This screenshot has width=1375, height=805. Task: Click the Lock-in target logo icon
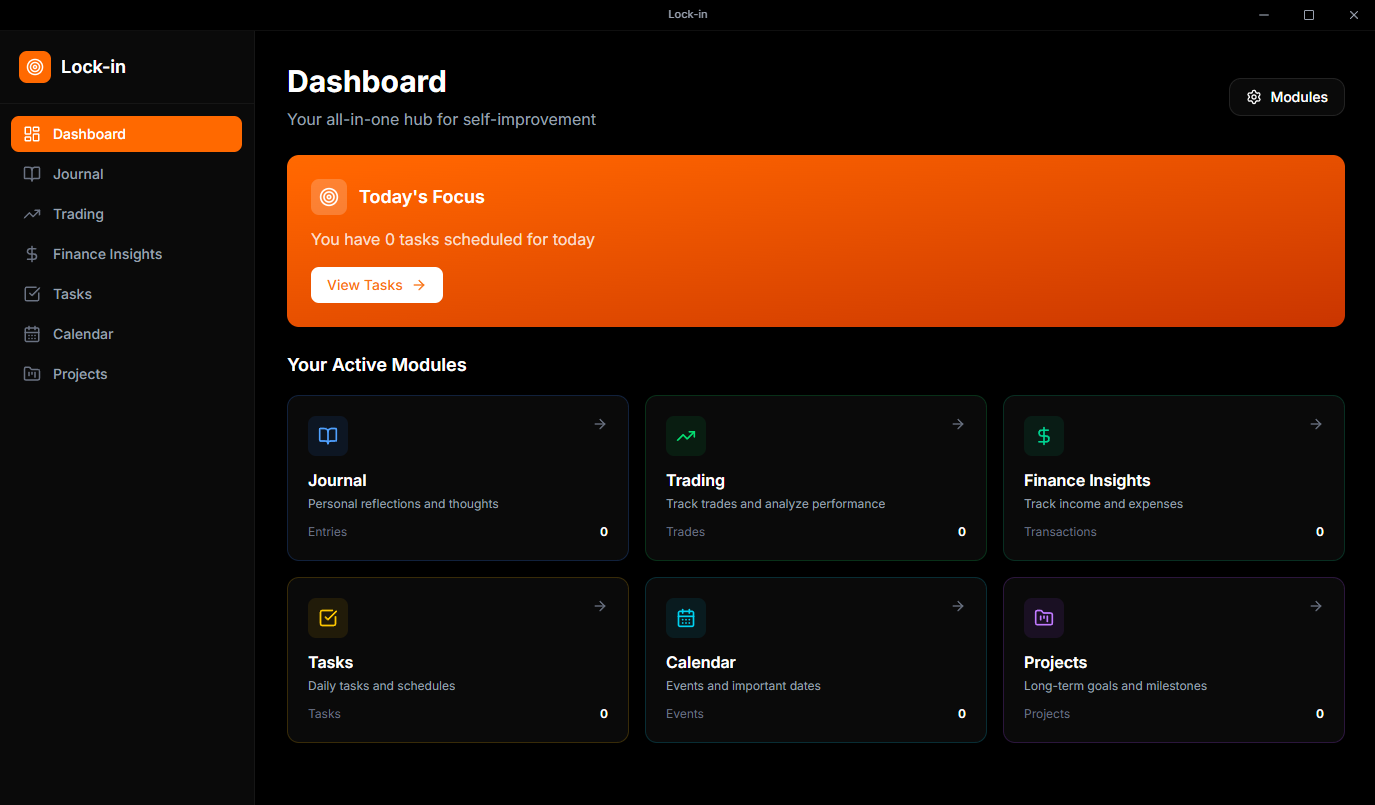click(35, 67)
